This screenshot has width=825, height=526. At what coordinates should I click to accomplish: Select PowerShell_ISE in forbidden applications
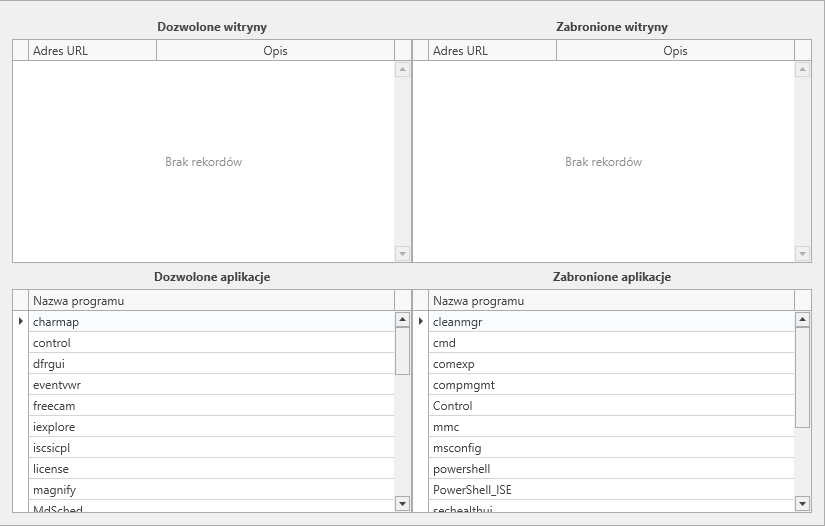pyautogui.click(x=611, y=490)
